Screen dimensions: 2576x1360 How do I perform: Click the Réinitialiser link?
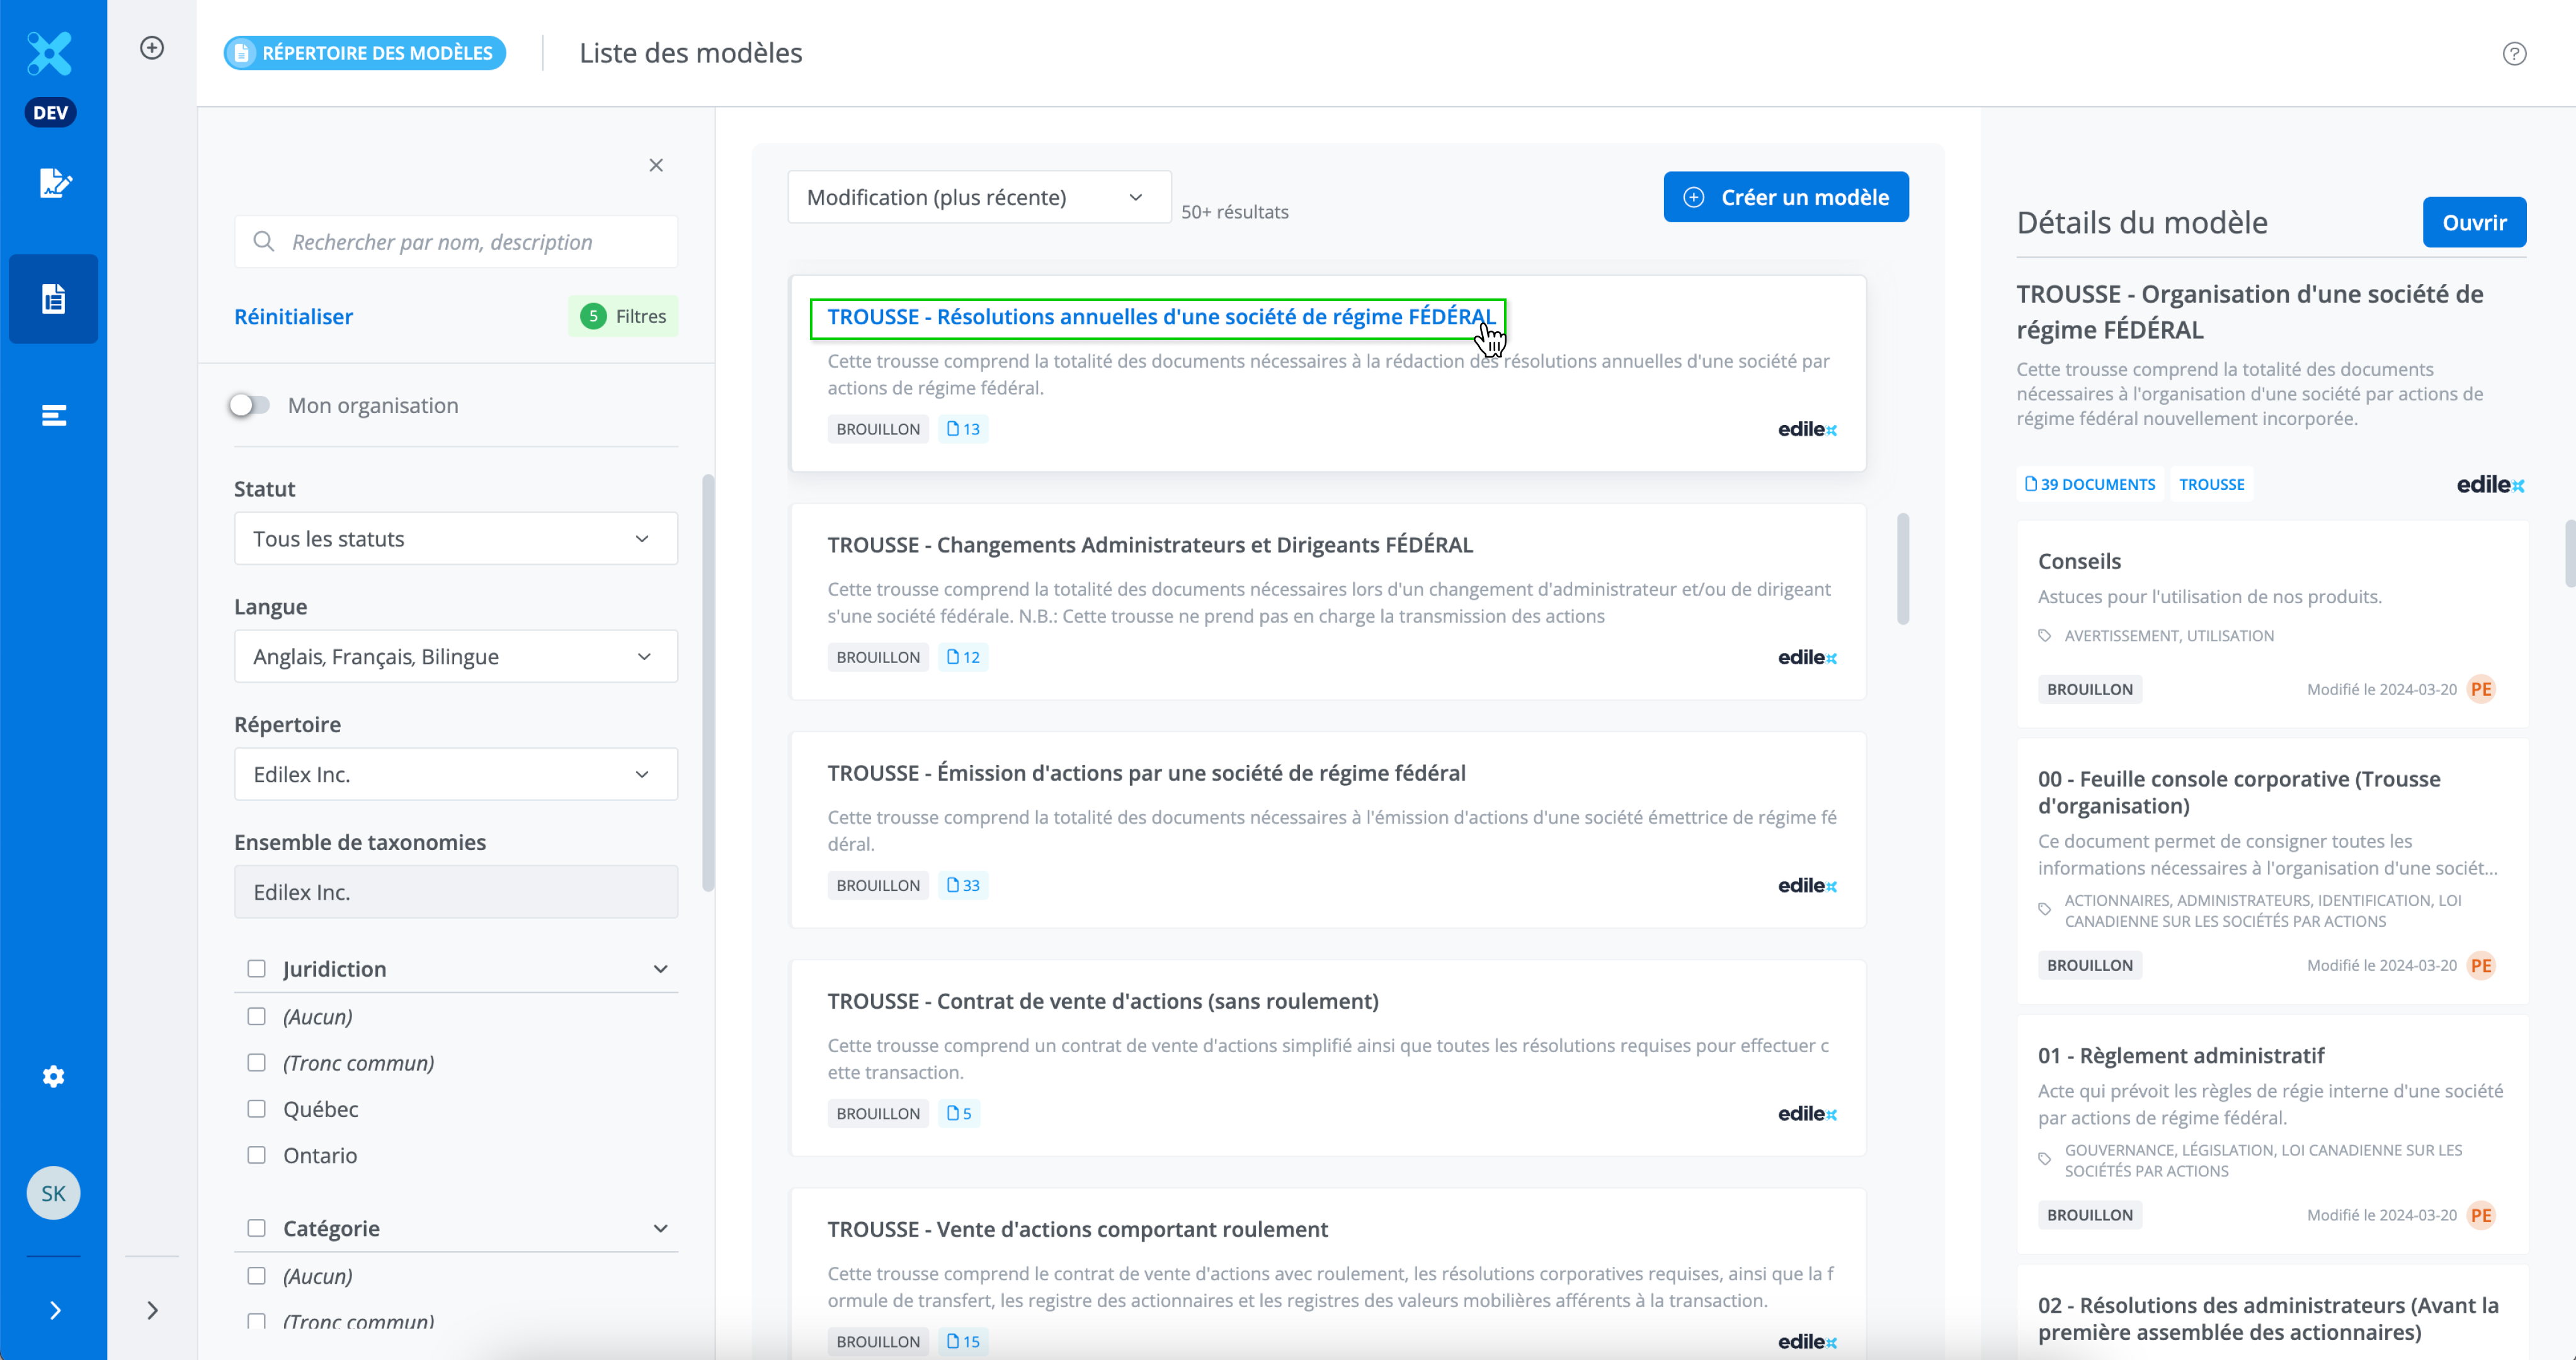click(293, 317)
